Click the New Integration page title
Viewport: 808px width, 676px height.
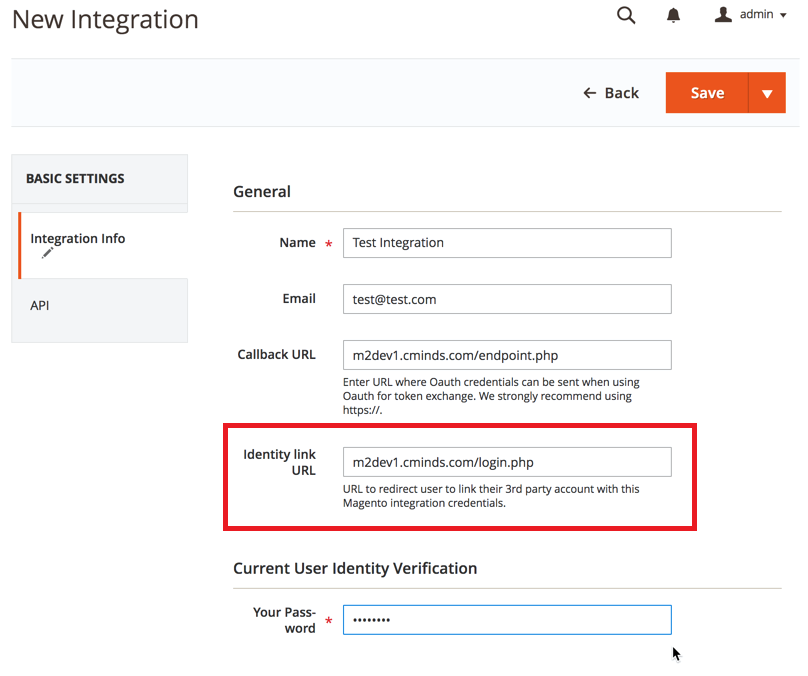105,19
